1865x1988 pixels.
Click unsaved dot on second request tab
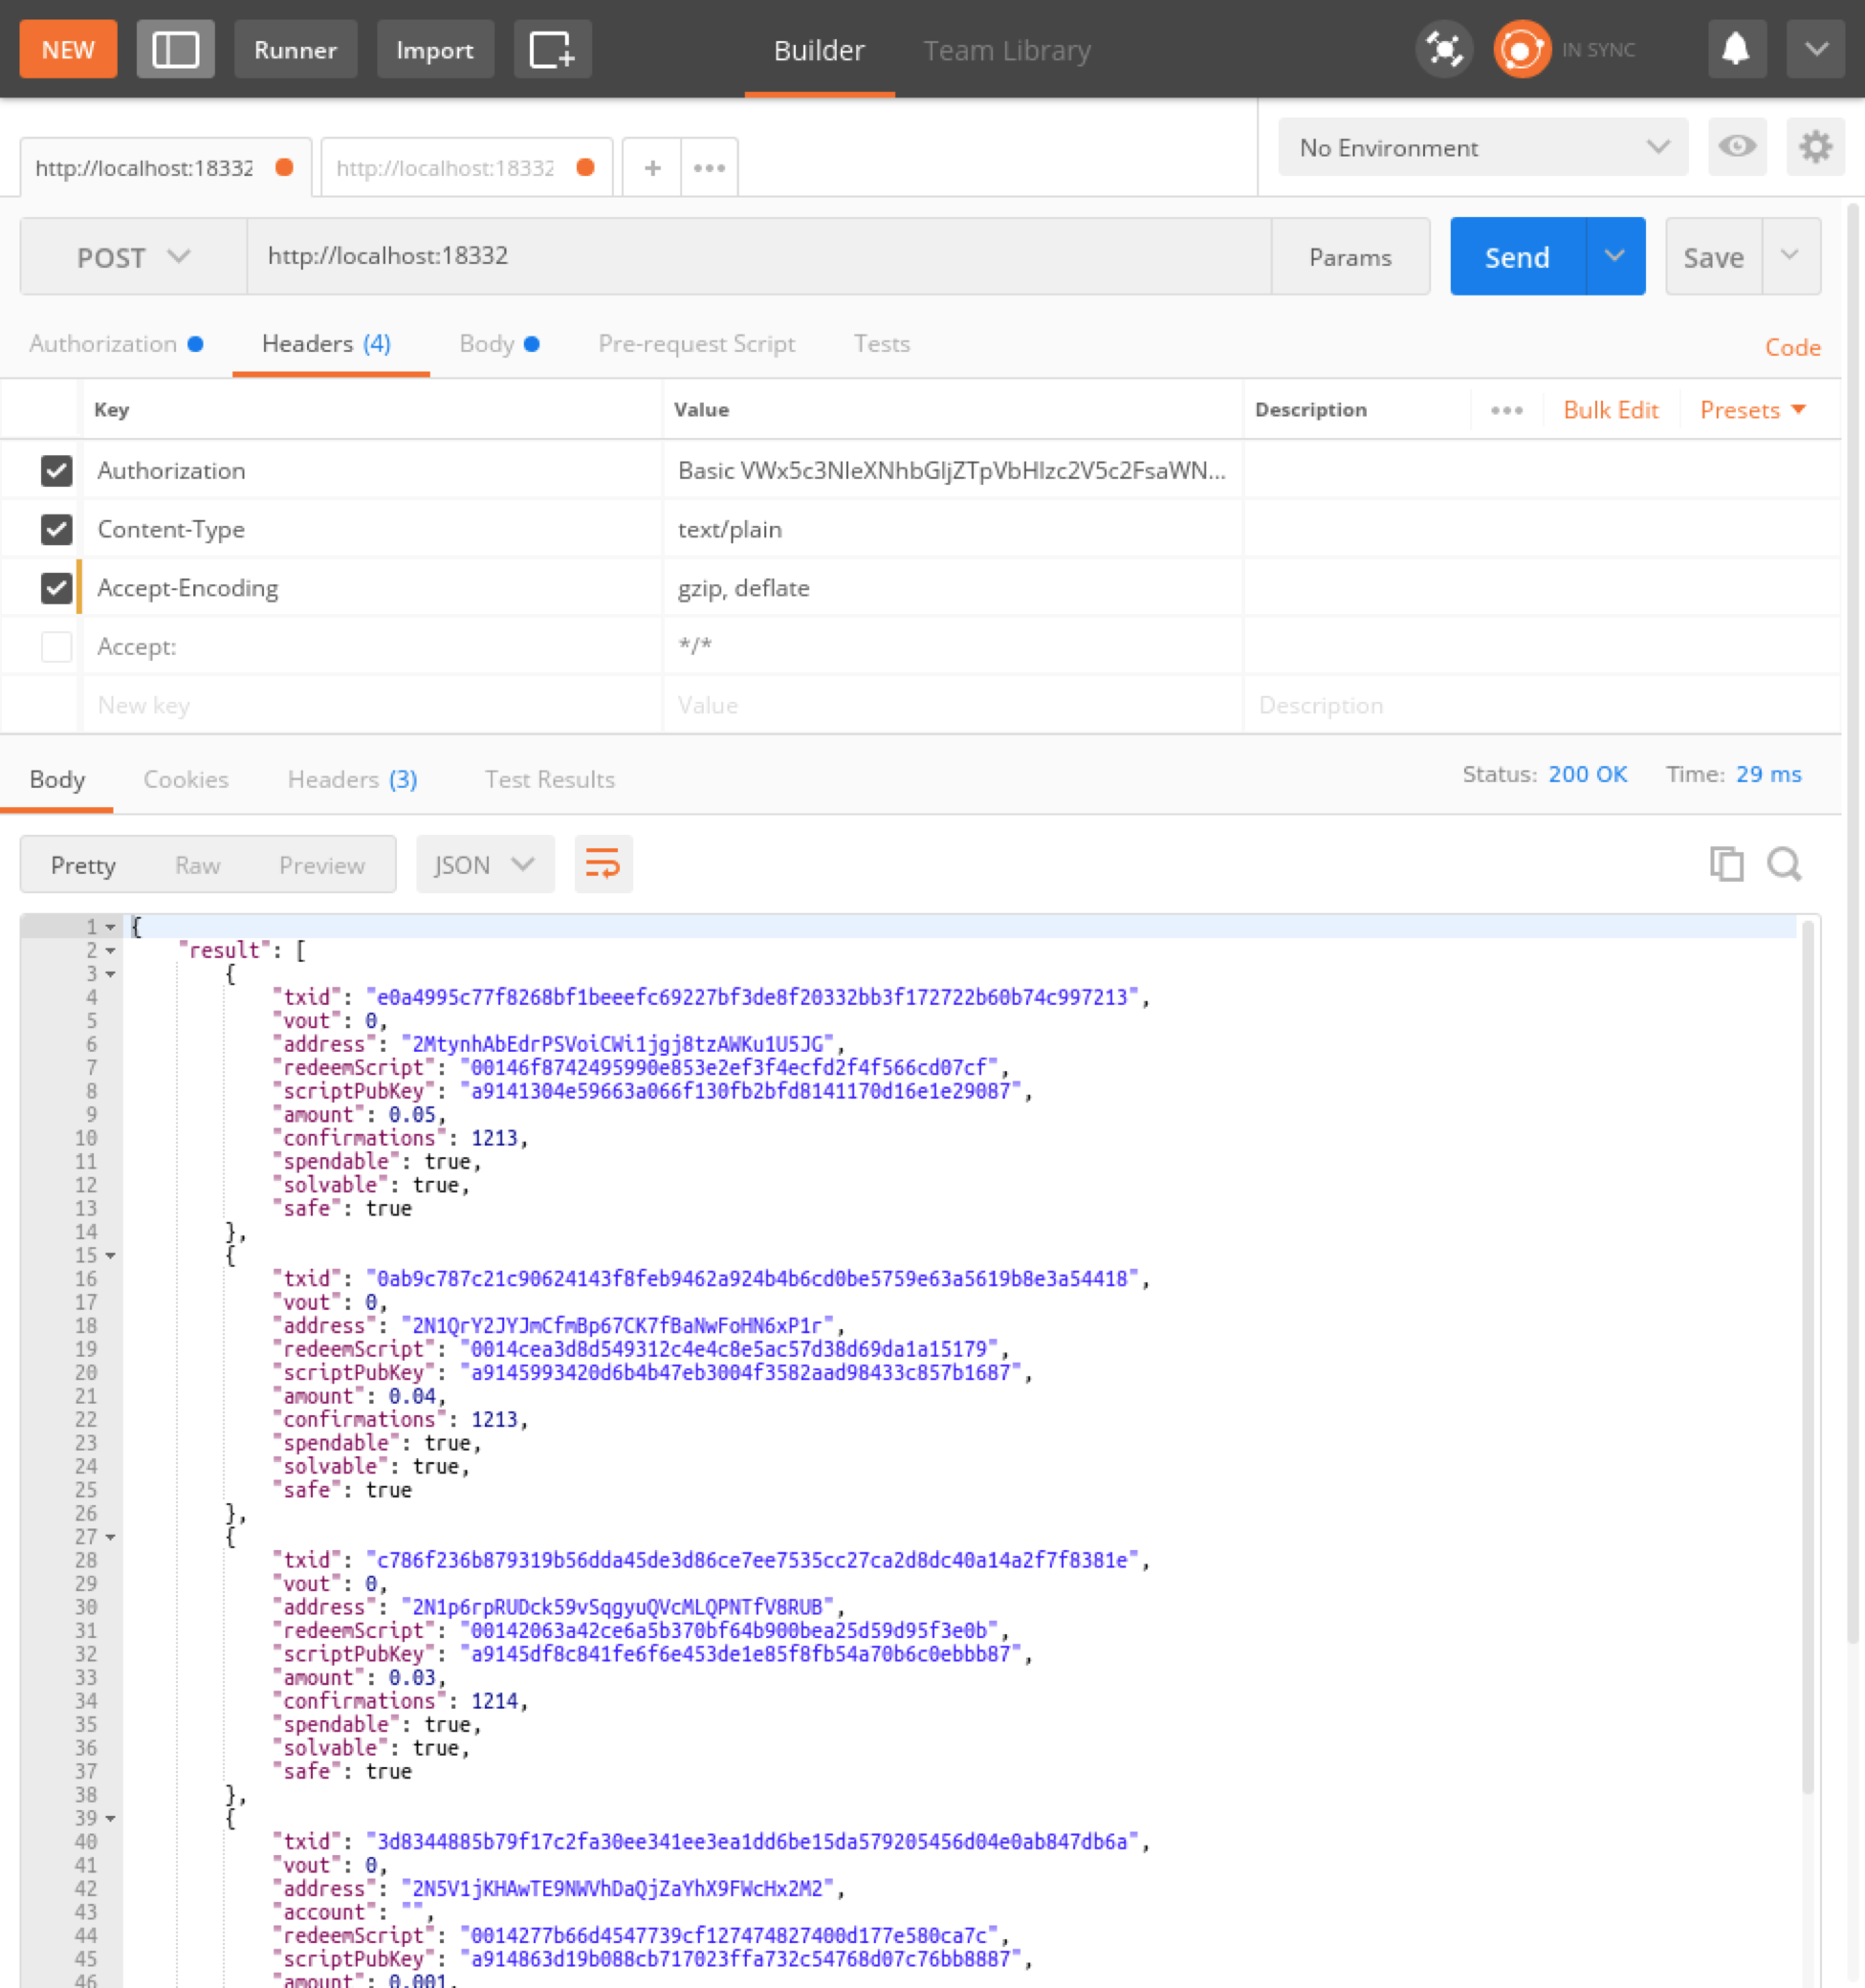[585, 167]
